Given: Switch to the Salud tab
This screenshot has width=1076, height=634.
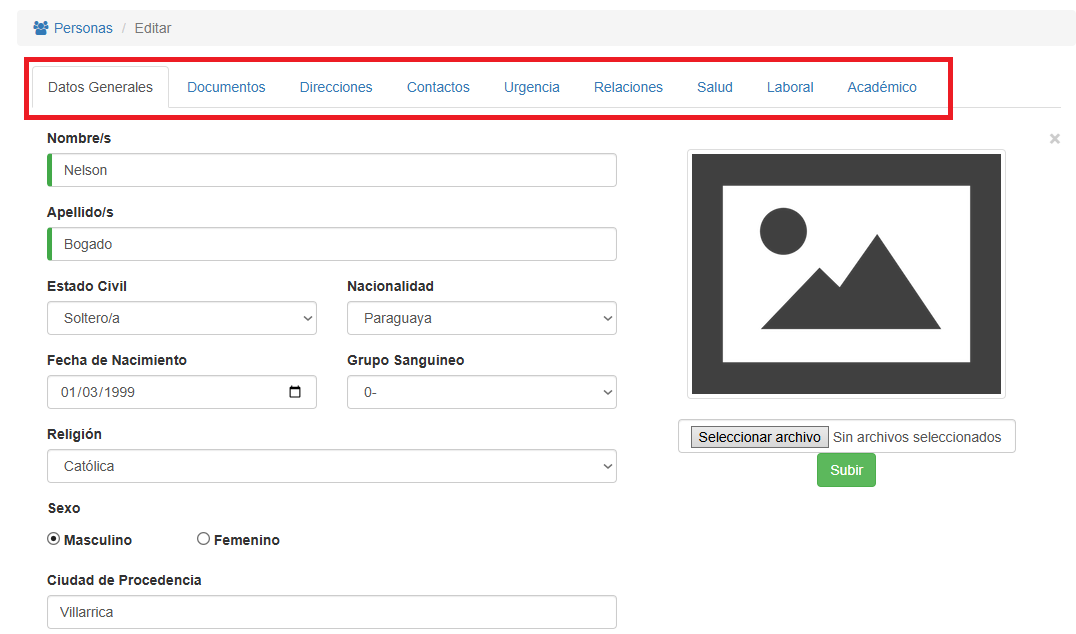Looking at the screenshot, I should click(715, 87).
